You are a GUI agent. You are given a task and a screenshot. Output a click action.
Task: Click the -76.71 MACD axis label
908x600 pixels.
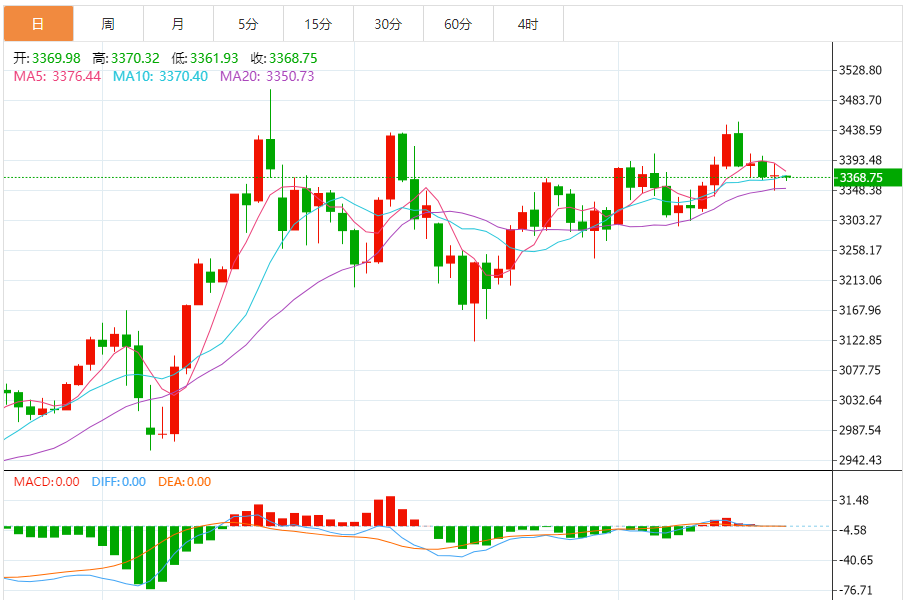(x=855, y=591)
